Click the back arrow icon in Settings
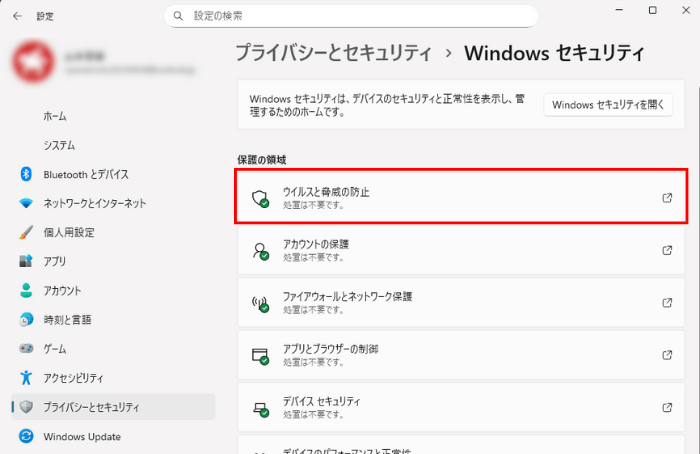This screenshot has width=700, height=454. click(x=17, y=16)
